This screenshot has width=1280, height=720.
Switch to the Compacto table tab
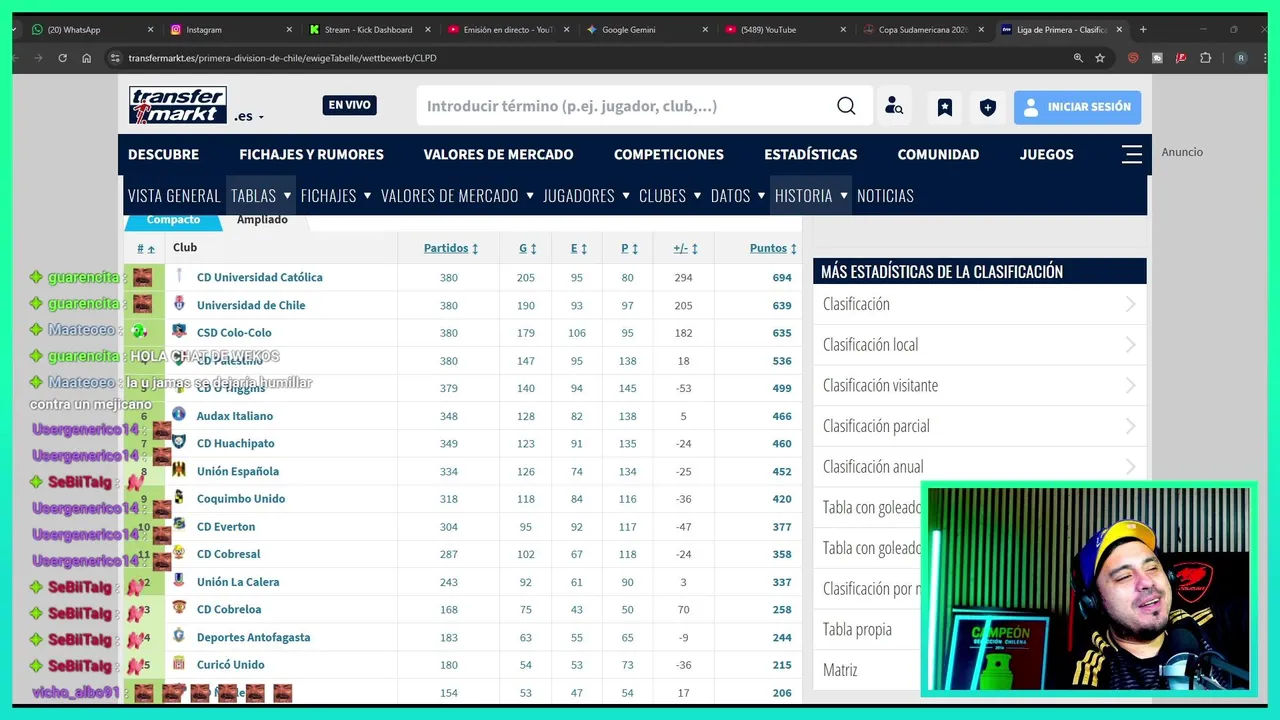(173, 220)
